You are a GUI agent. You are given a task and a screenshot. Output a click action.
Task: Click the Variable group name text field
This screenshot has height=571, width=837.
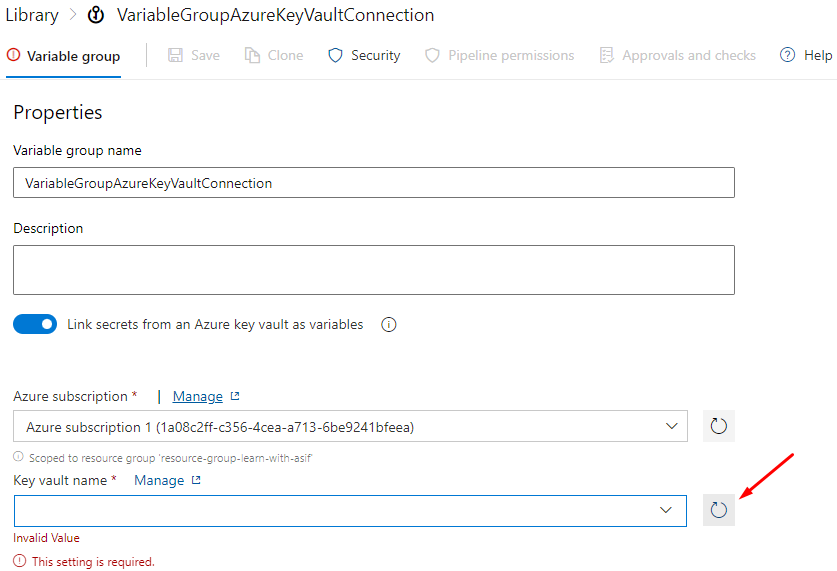[x=373, y=183]
